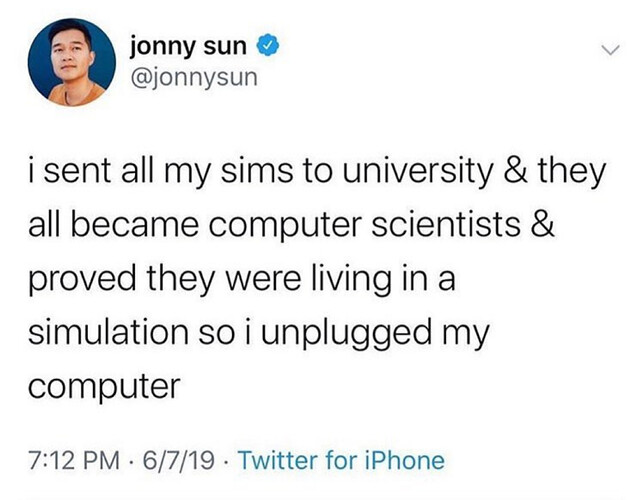Click the "Twitter for iPhone" source link
This screenshot has height=500, width=637.
[341, 460]
